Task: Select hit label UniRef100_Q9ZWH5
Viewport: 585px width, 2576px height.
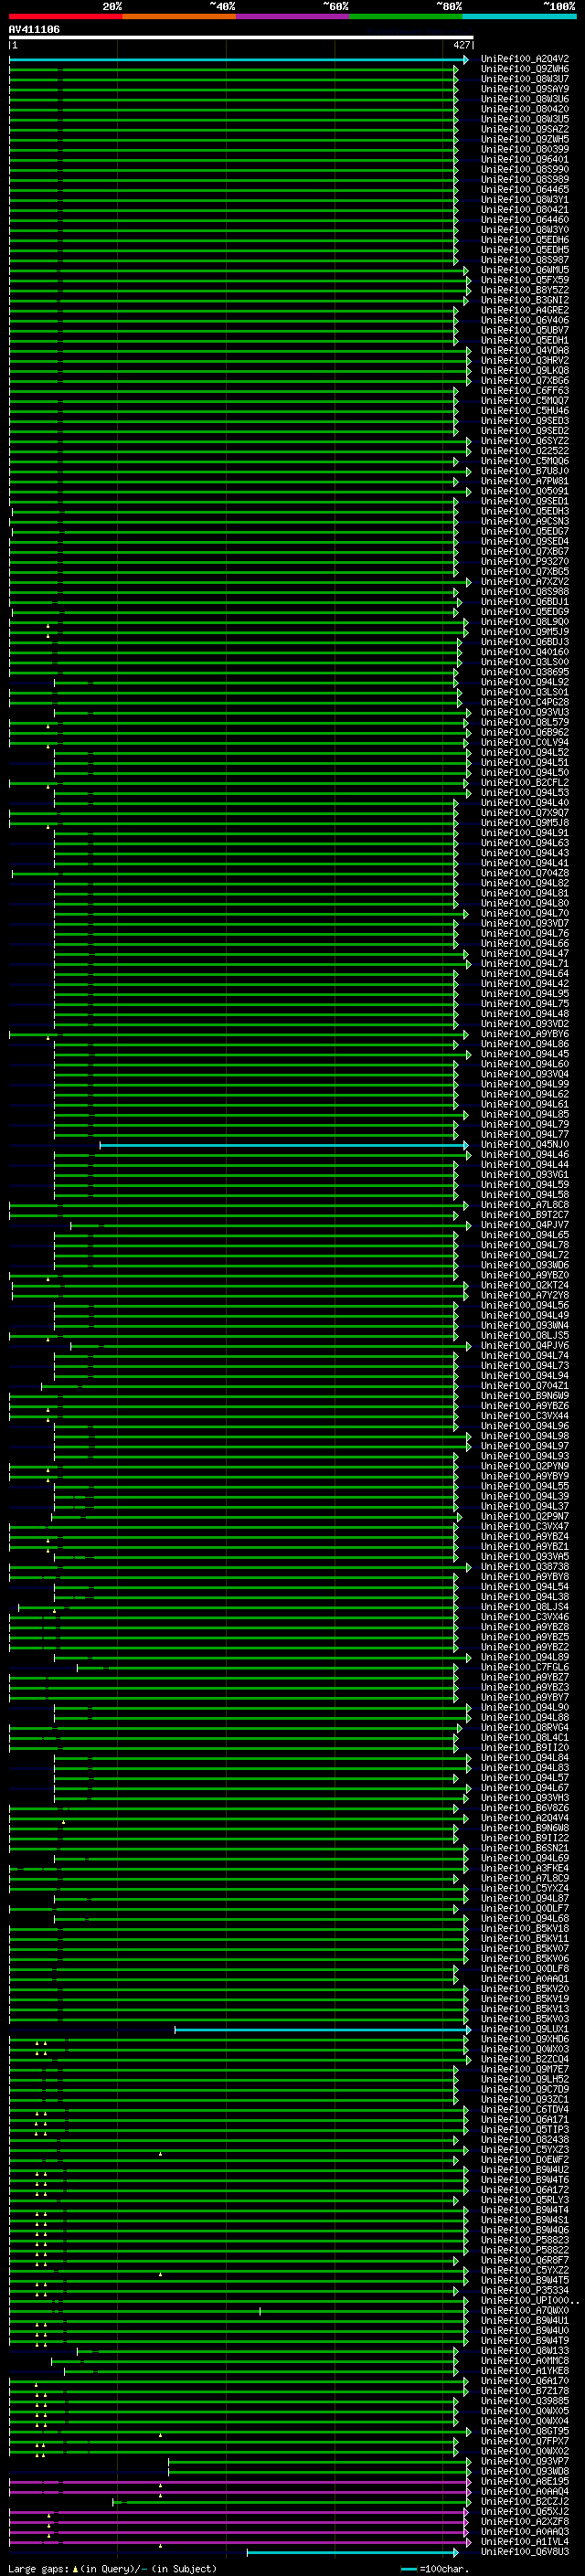Action: [x=525, y=139]
